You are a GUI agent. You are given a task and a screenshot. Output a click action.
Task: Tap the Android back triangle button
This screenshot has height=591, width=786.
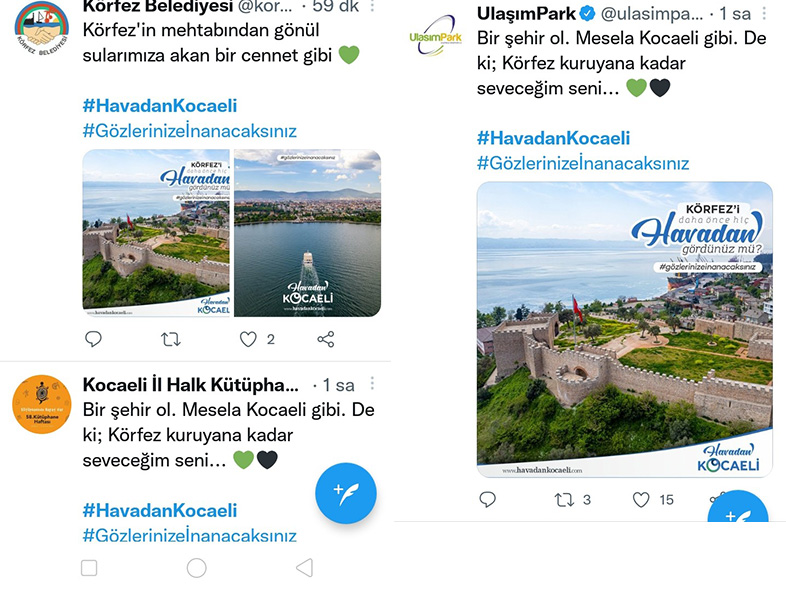pos(305,568)
